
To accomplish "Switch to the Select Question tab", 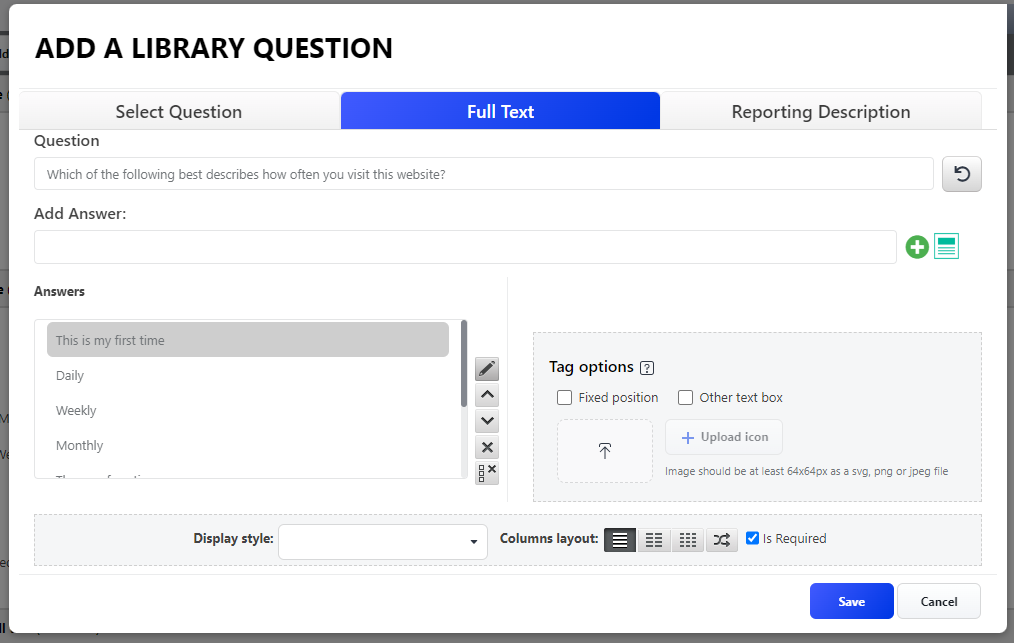I will [179, 111].
